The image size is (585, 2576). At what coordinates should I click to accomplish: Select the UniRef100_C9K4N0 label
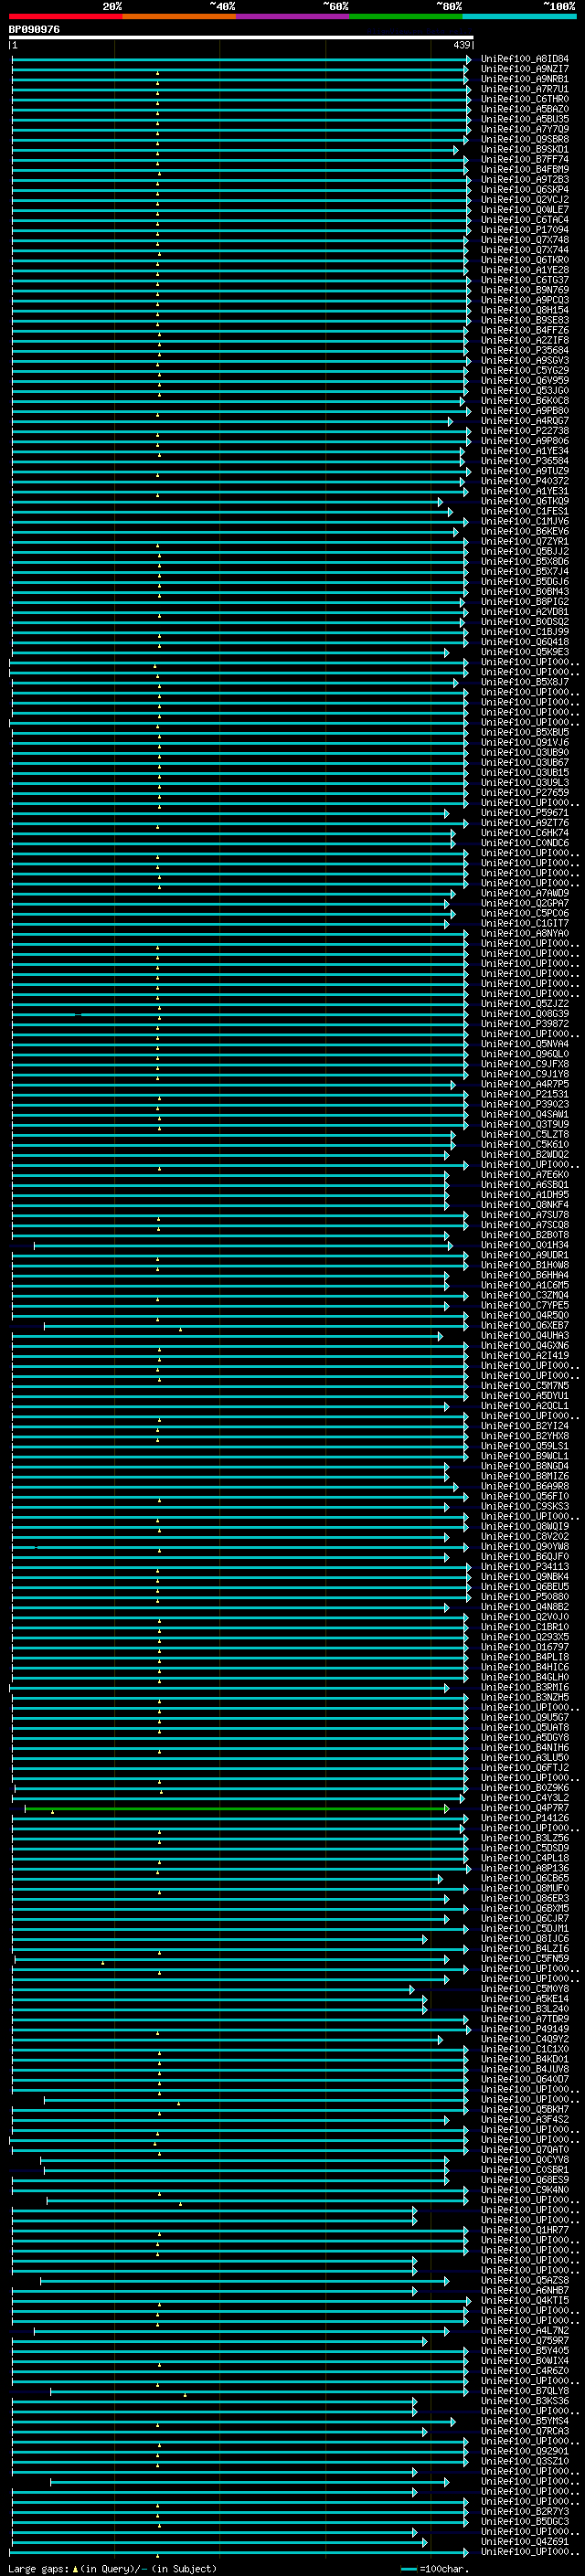tap(525, 2190)
